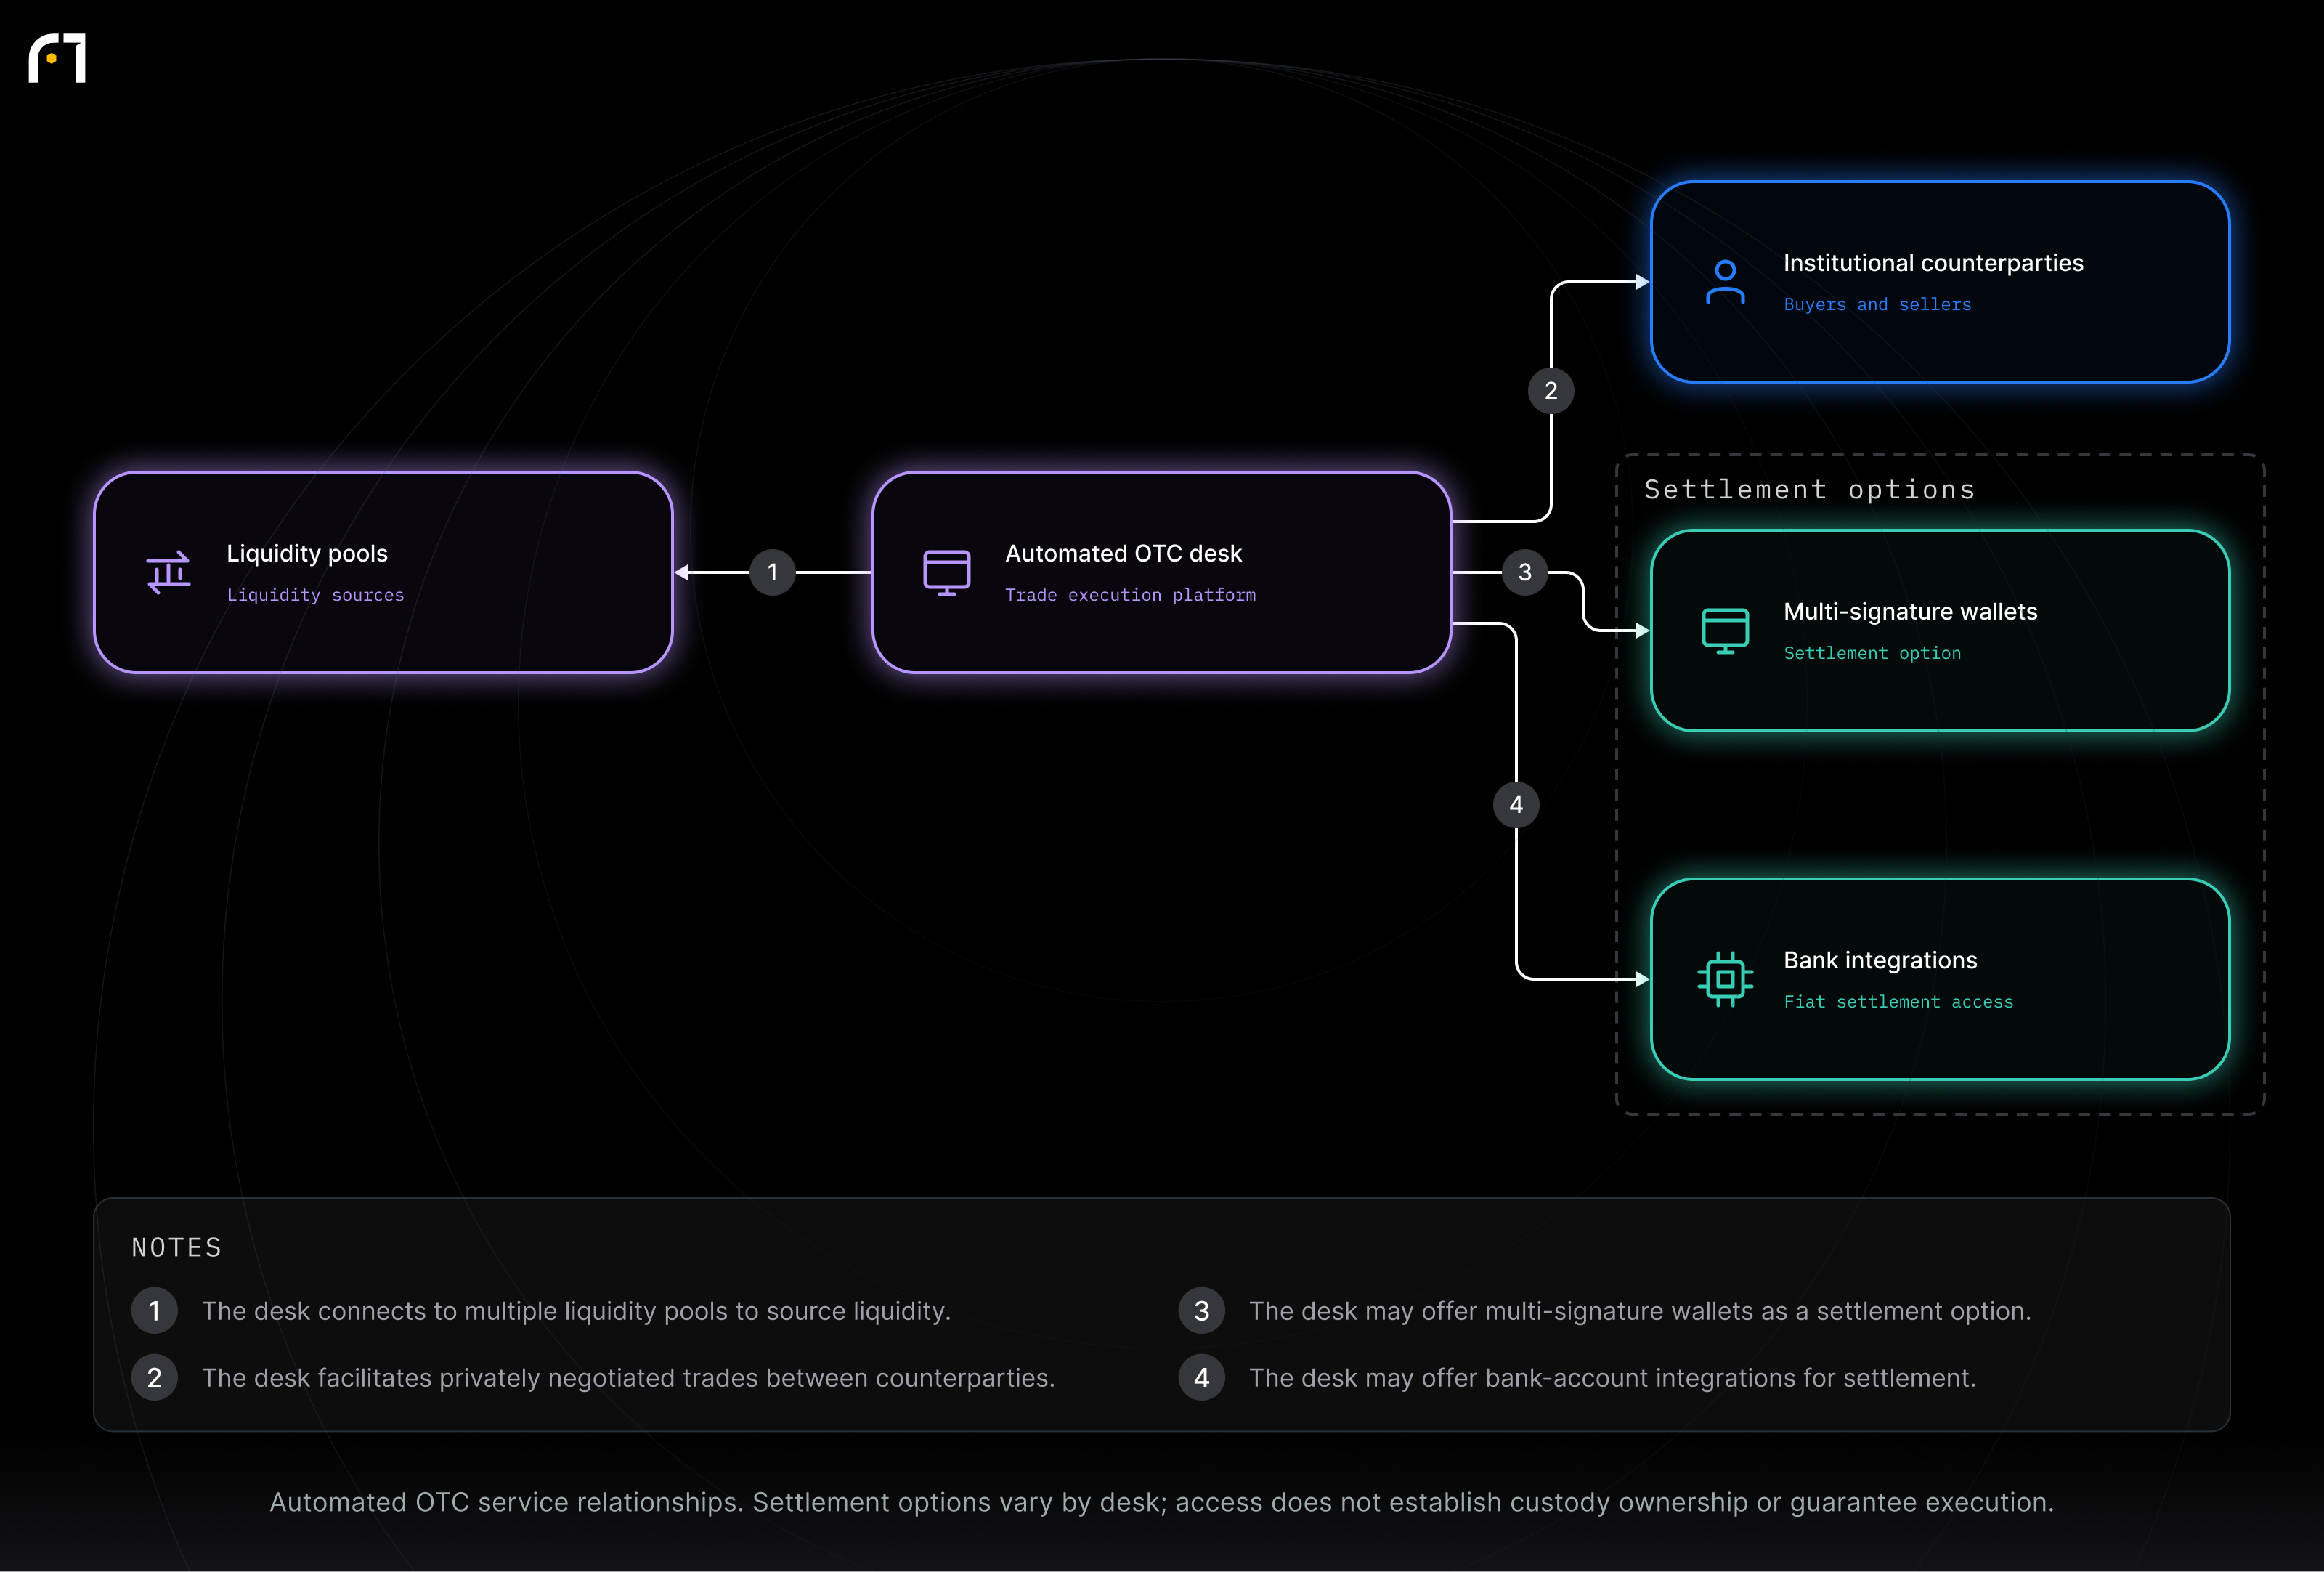Click the note about multi-signature wallets settlement
The width and height of the screenshot is (2324, 1572).
1640,1311
